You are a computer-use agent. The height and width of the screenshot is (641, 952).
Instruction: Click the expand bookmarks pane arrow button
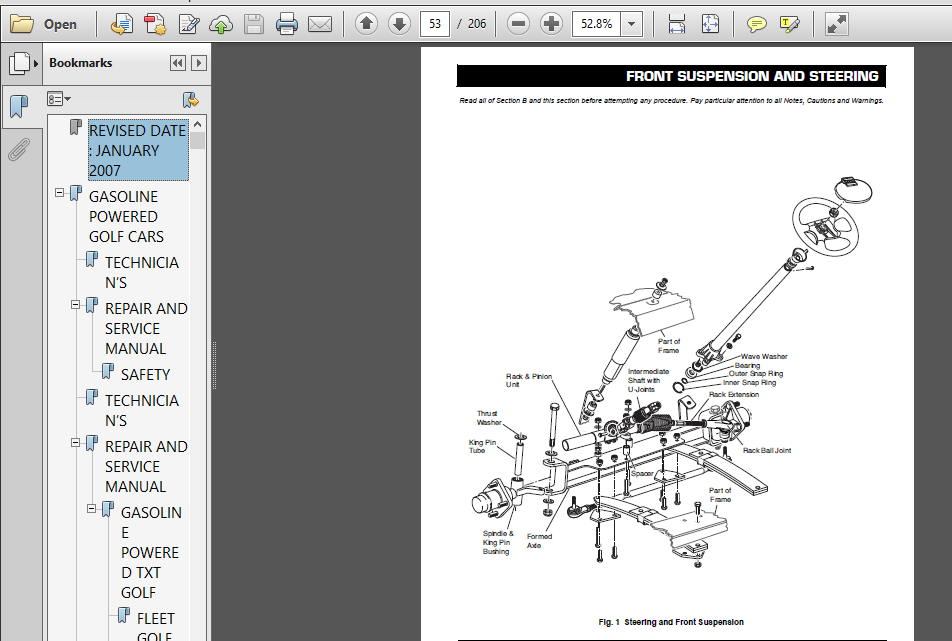[199, 63]
